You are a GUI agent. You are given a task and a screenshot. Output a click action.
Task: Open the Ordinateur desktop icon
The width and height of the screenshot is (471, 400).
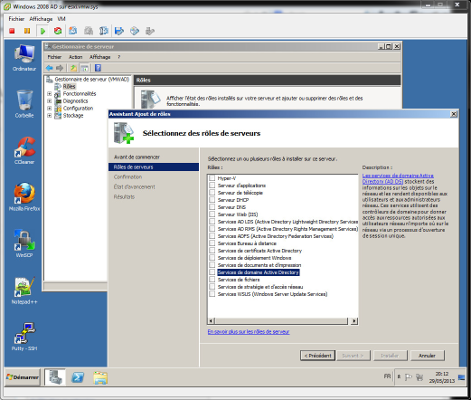(24, 58)
